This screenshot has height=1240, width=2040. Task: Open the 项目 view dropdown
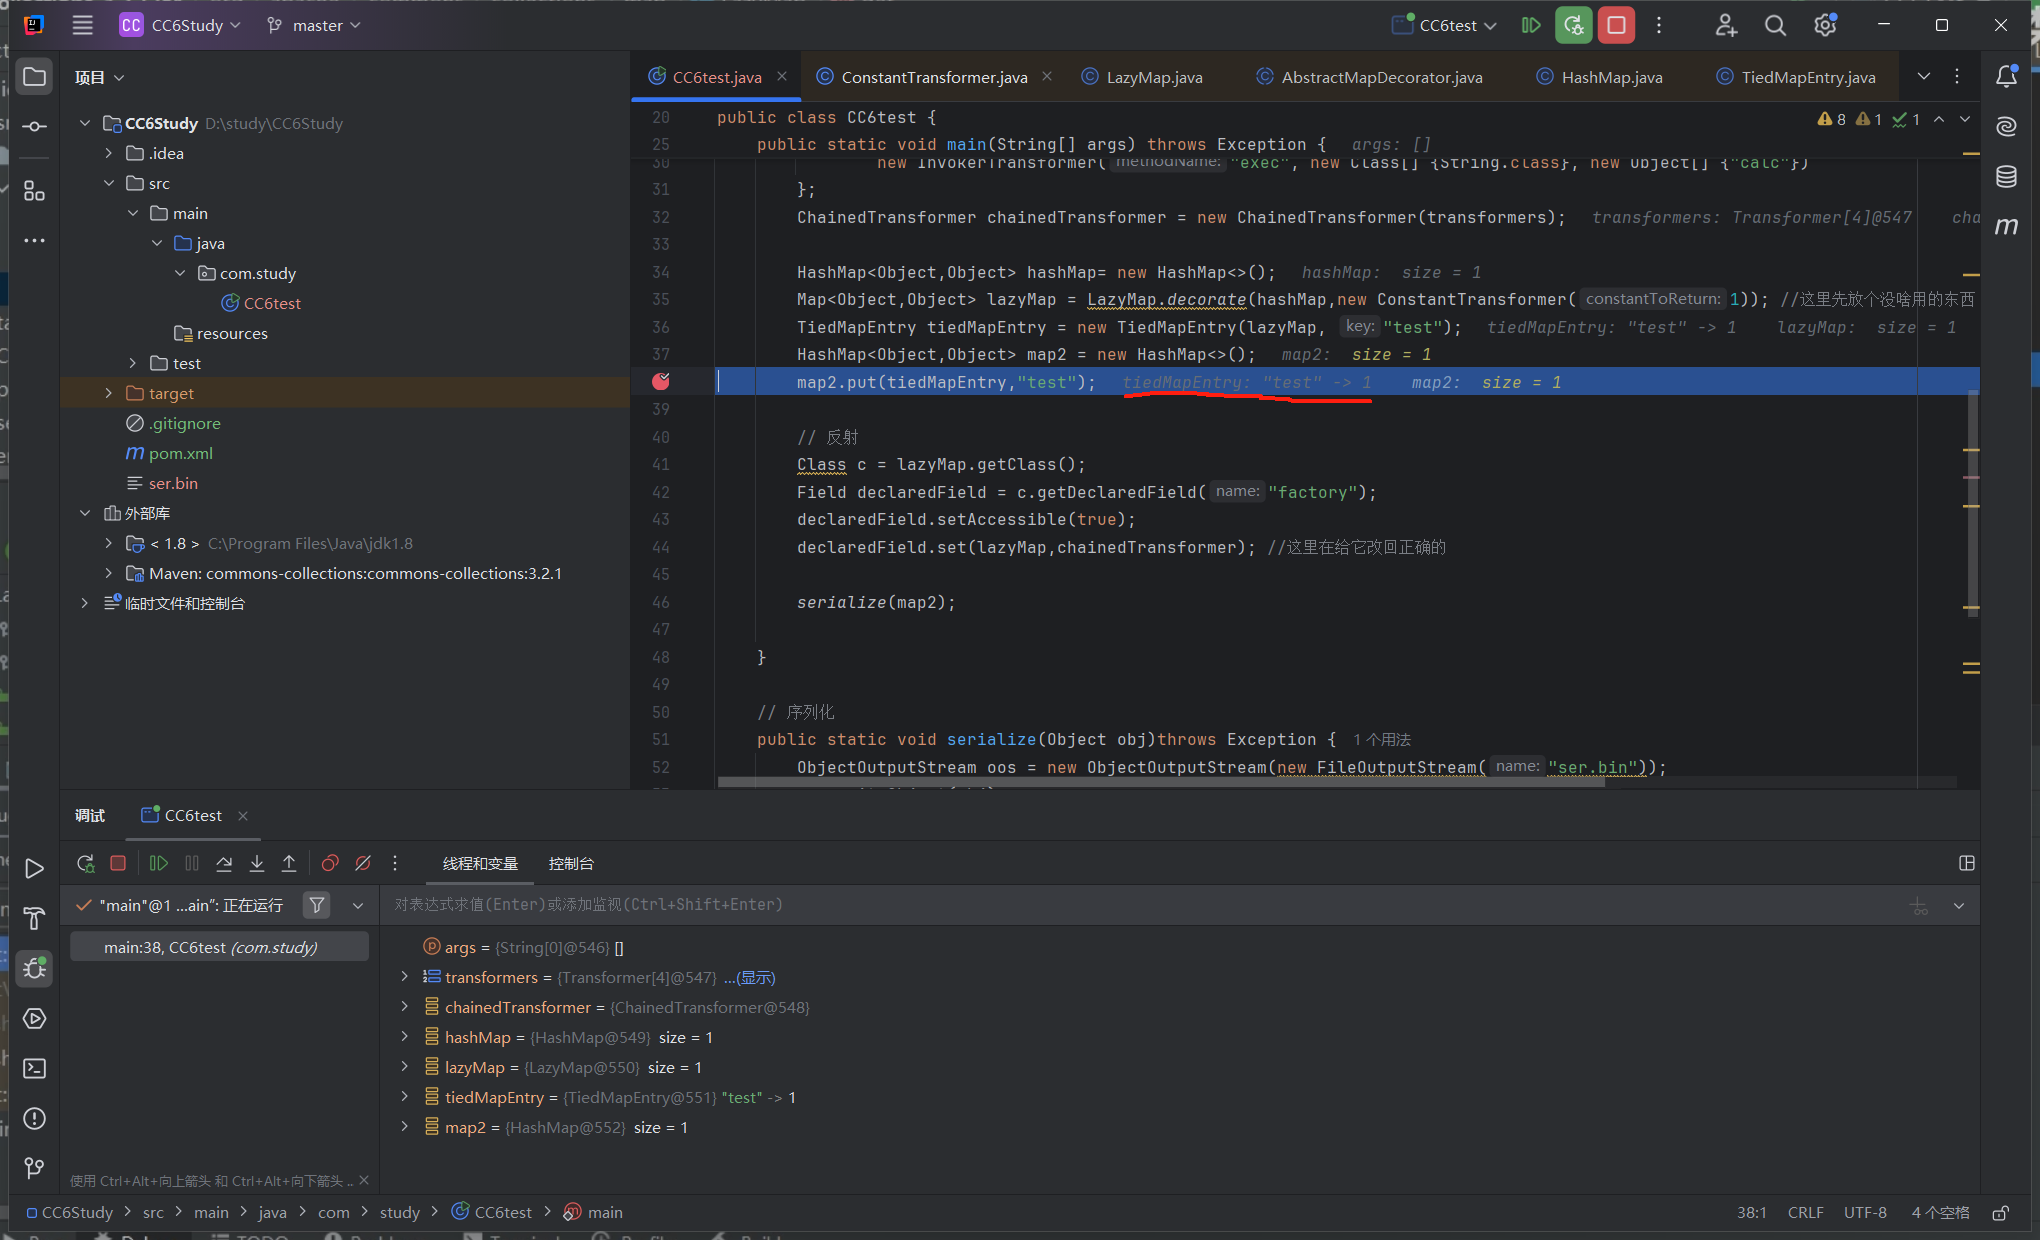[x=99, y=77]
